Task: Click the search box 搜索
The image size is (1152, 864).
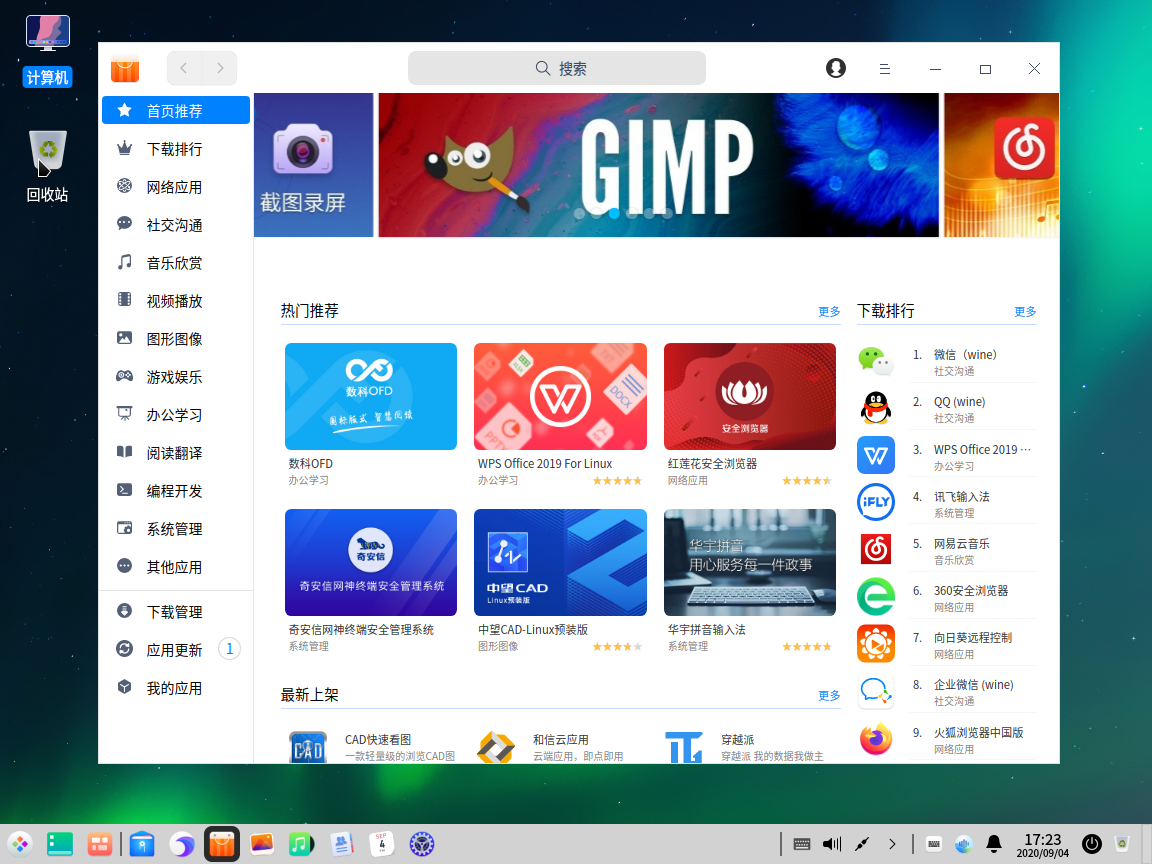Action: pos(557,68)
